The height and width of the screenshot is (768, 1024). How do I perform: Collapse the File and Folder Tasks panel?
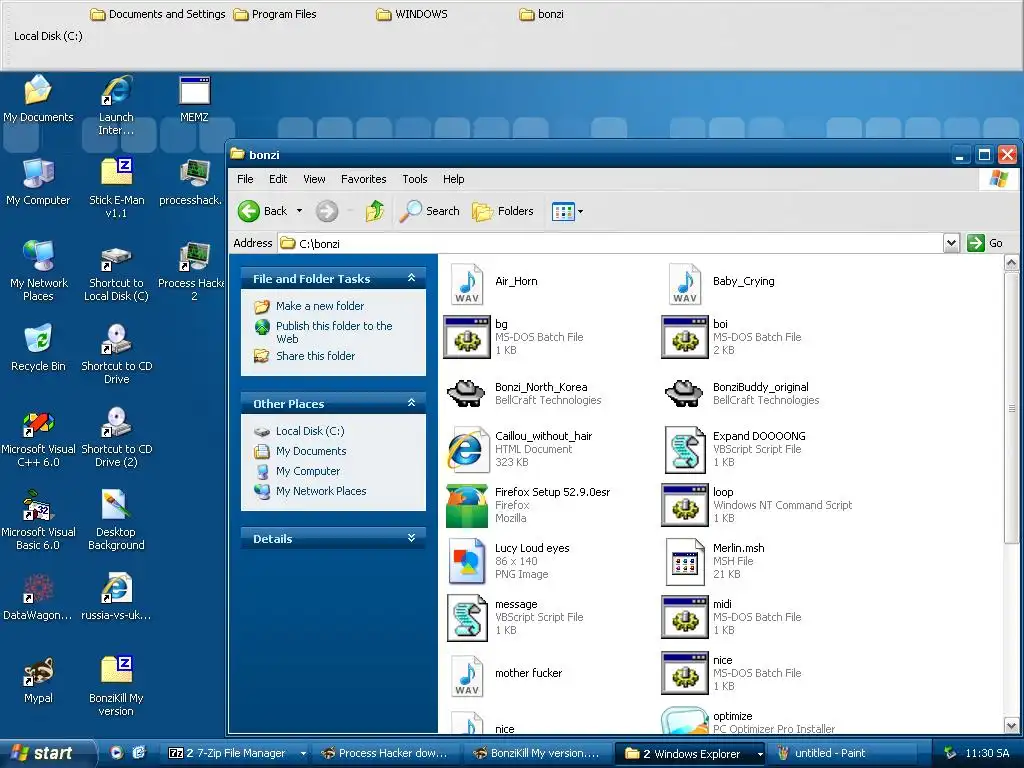click(411, 278)
